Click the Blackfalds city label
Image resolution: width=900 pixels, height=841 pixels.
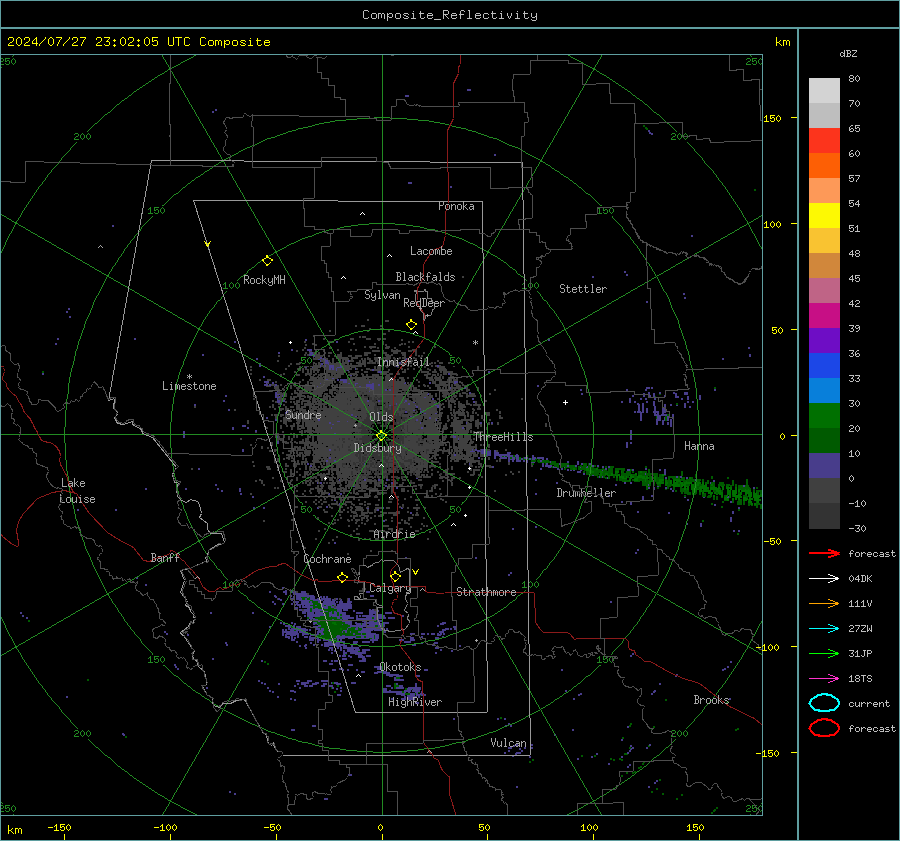point(425,277)
